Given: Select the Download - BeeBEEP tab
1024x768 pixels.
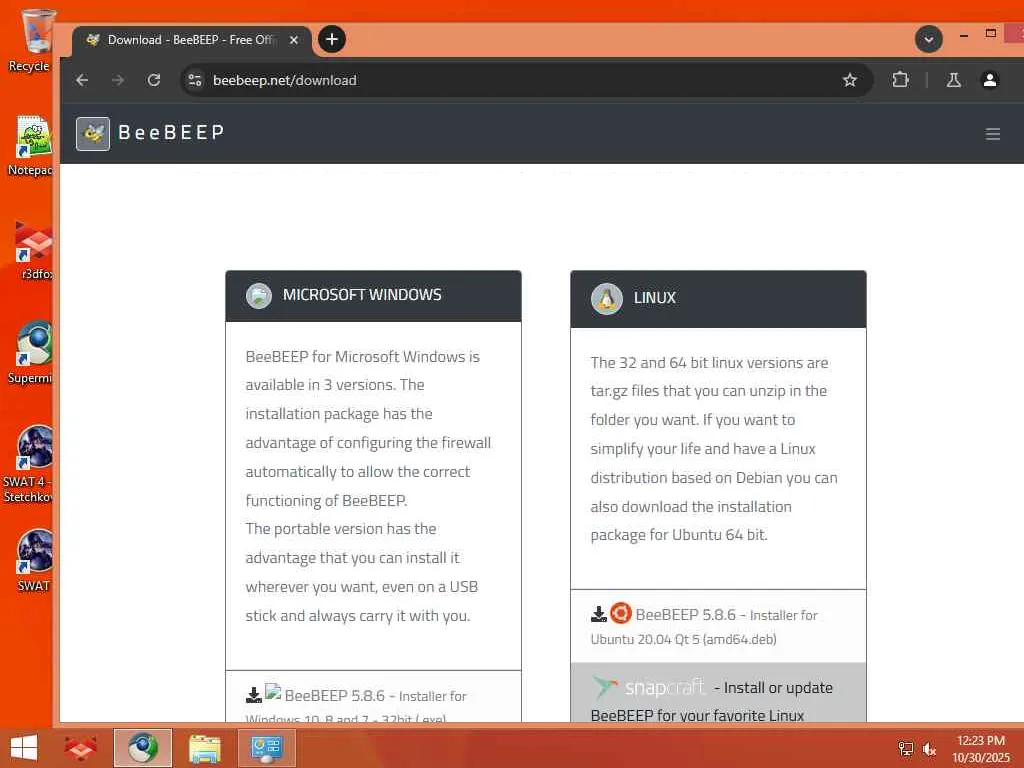Looking at the screenshot, I should 189,40.
